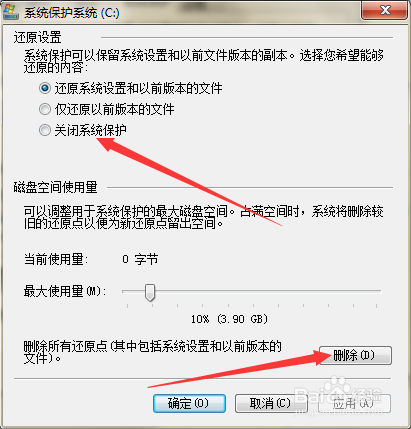Image resolution: width=411 pixels, height=429 pixels.
Task: Click the title text 系统保护系统 (C:)
Action: pos(72,13)
